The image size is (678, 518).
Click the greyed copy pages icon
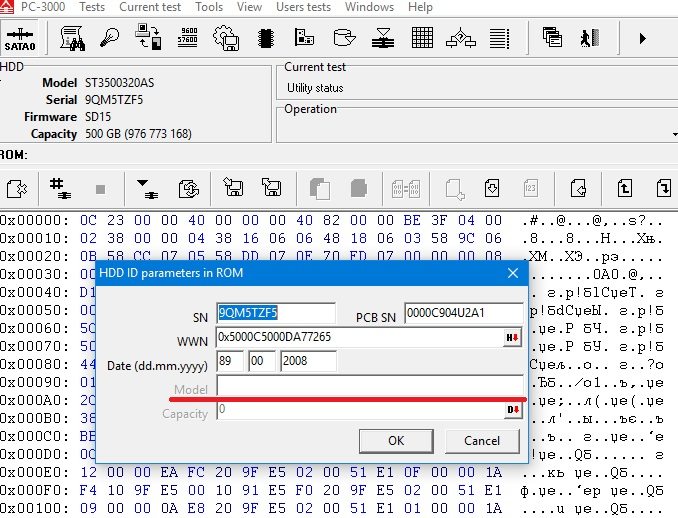coord(320,189)
